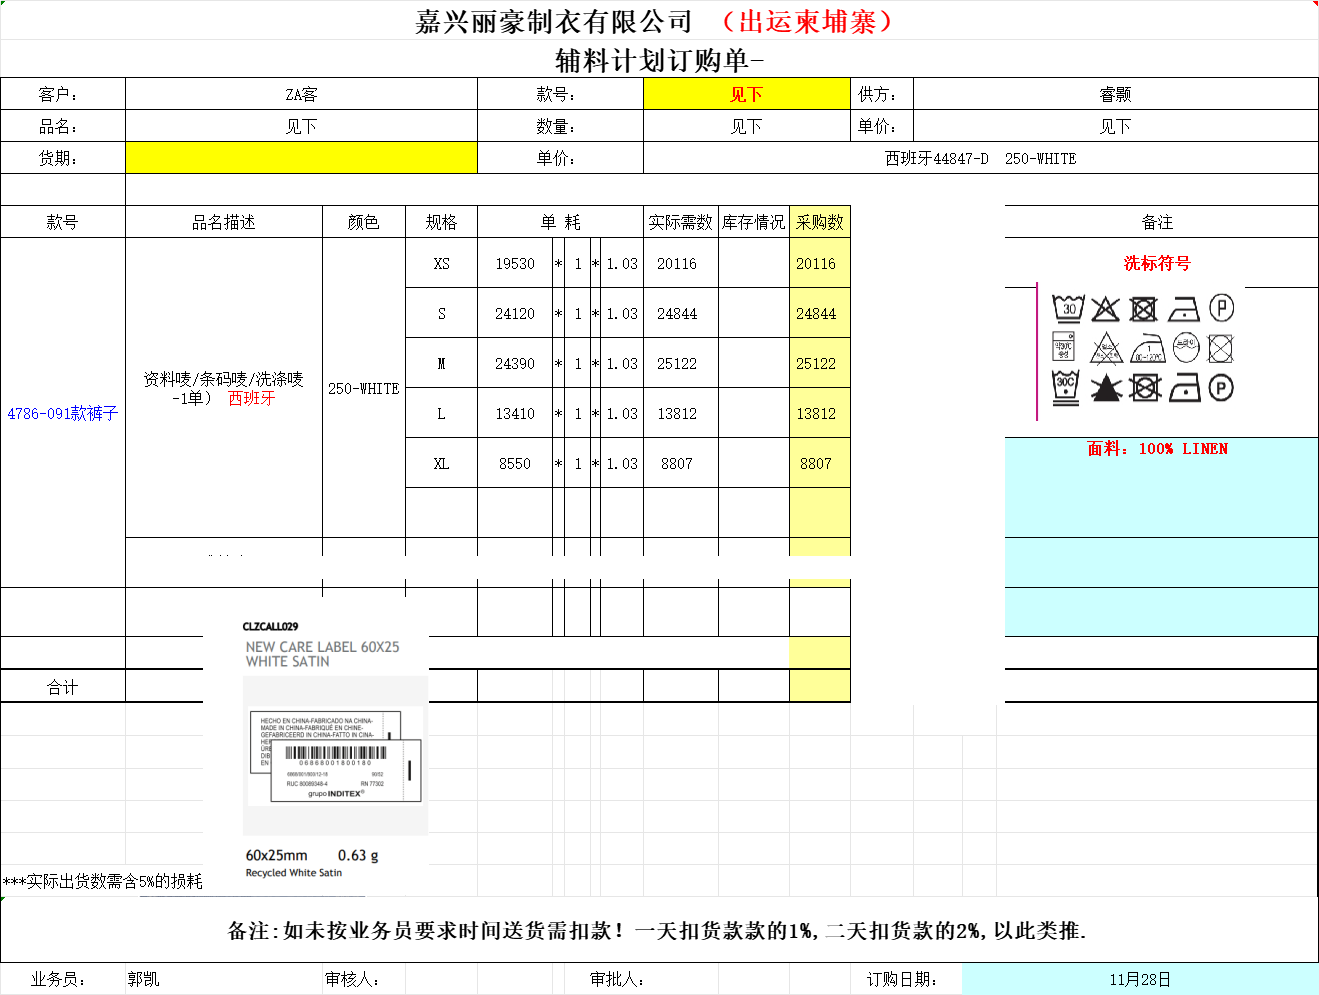Screen dimensions: 1319x995
Task: Click the salesperson name 郭凯
Action: point(143,979)
